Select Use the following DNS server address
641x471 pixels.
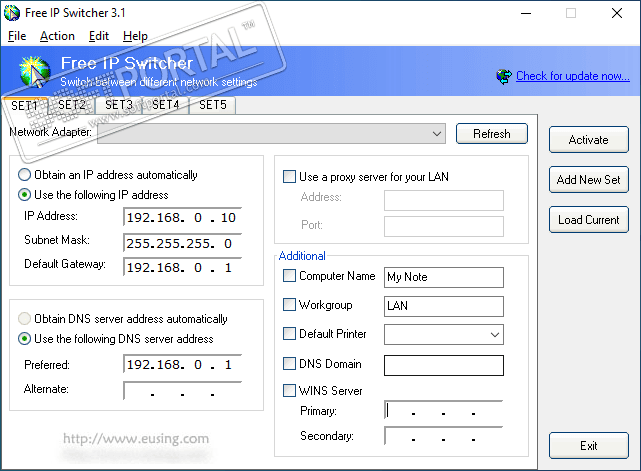tap(116, 339)
